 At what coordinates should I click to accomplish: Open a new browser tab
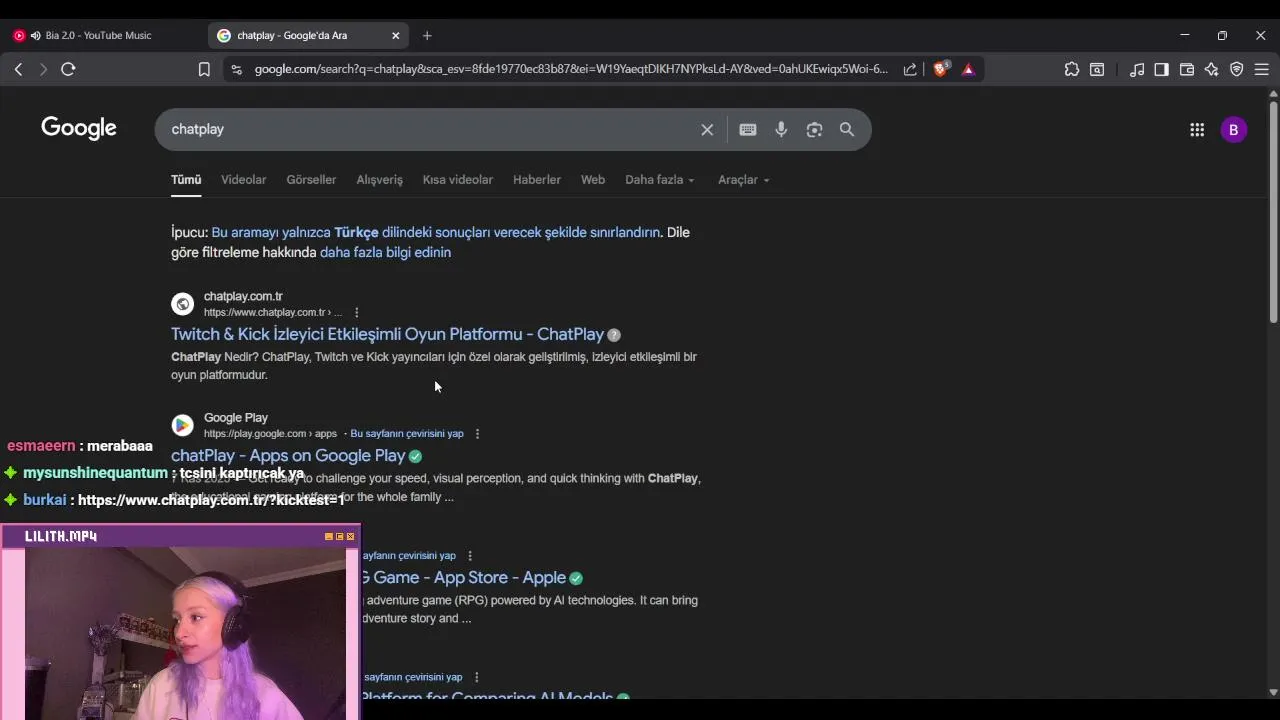click(x=427, y=35)
